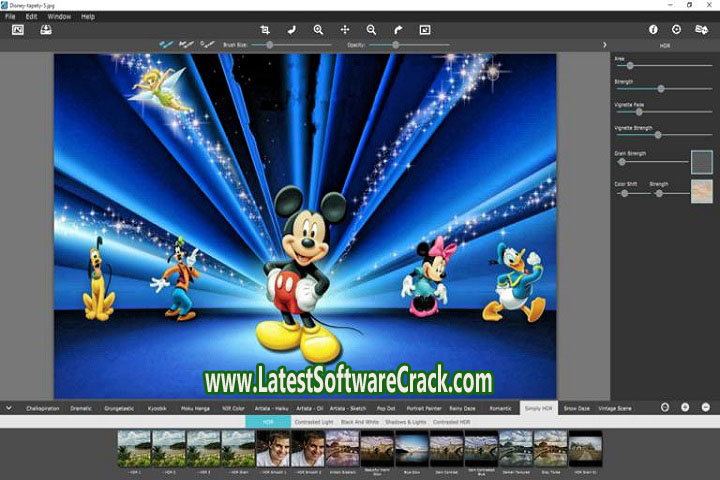Viewport: 720px width, 480px height.
Task: Open the Edit menu
Action: coord(31,17)
